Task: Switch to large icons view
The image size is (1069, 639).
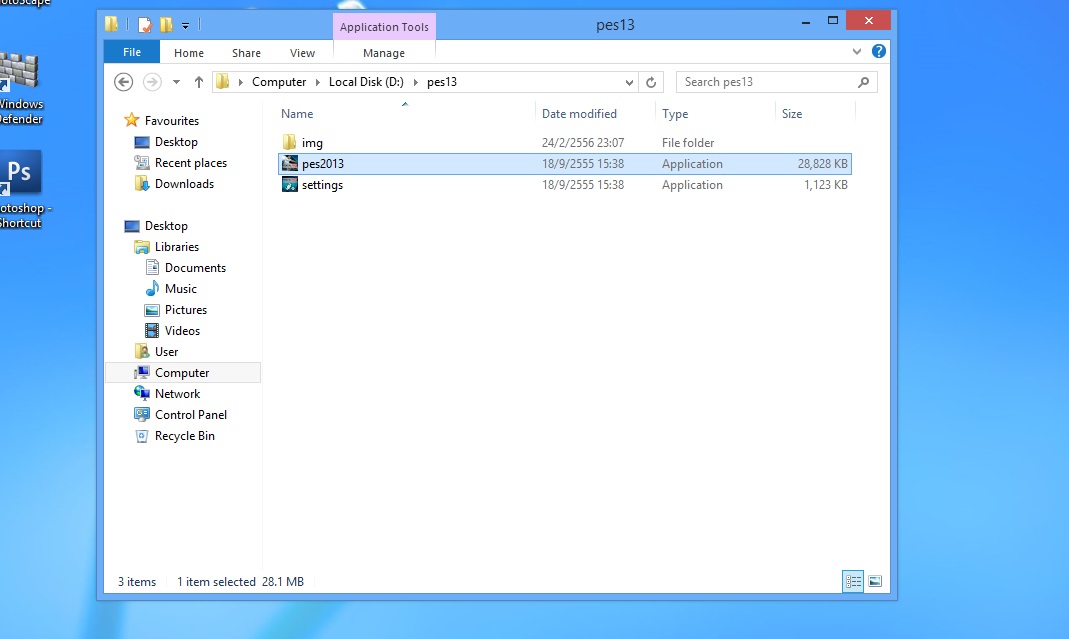Action: click(x=875, y=582)
